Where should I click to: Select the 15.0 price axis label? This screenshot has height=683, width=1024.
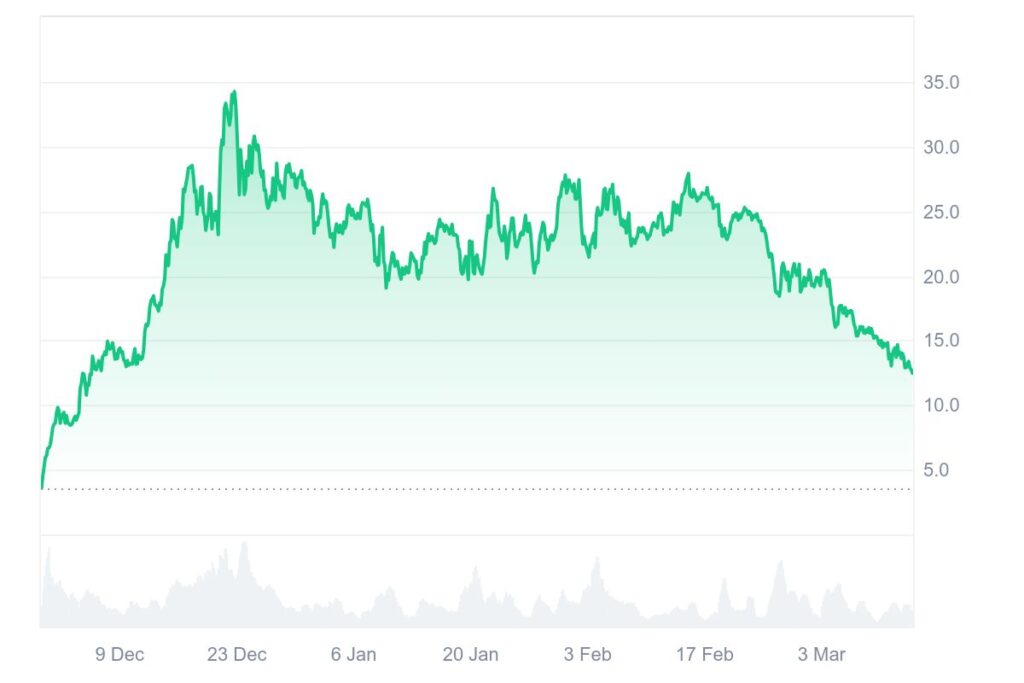click(941, 341)
